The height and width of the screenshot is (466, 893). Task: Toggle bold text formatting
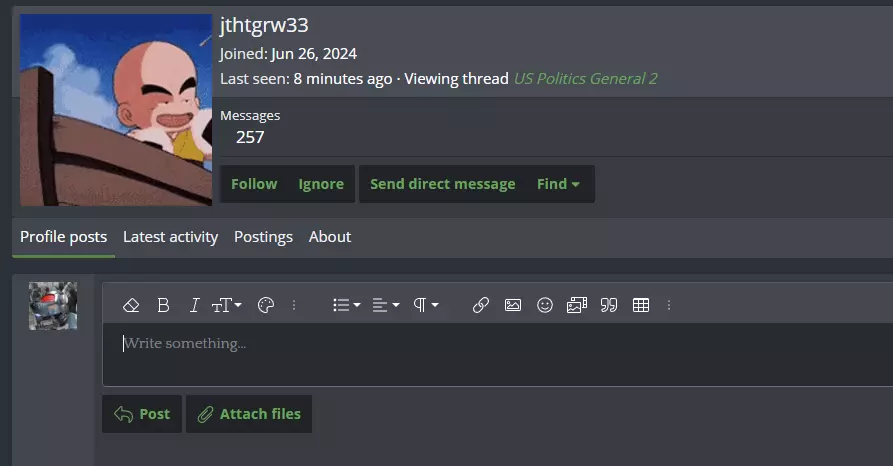tap(163, 305)
